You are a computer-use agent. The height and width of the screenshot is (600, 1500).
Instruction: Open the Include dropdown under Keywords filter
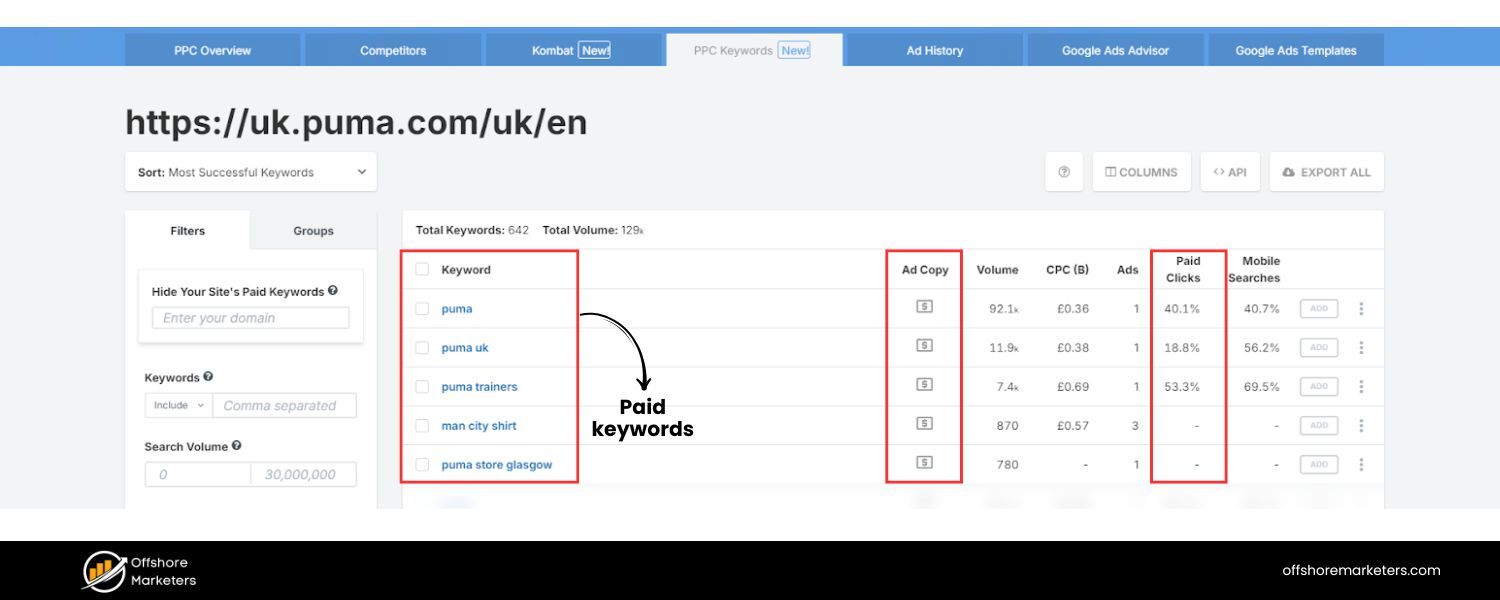pyautogui.click(x=176, y=405)
